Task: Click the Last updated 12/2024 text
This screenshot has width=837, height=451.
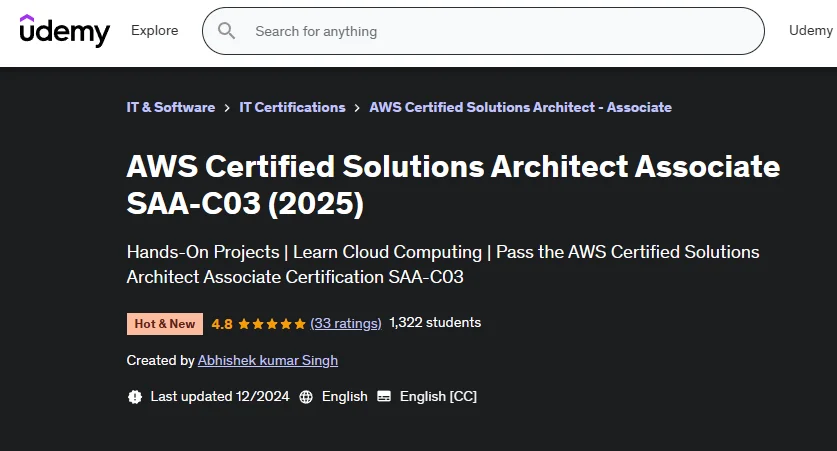Action: point(220,397)
